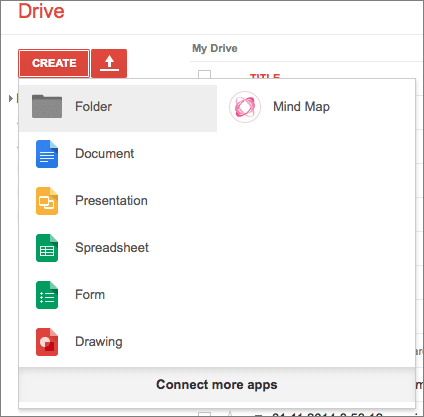
Task: Select the gray Folder icon
Action: click(47, 106)
